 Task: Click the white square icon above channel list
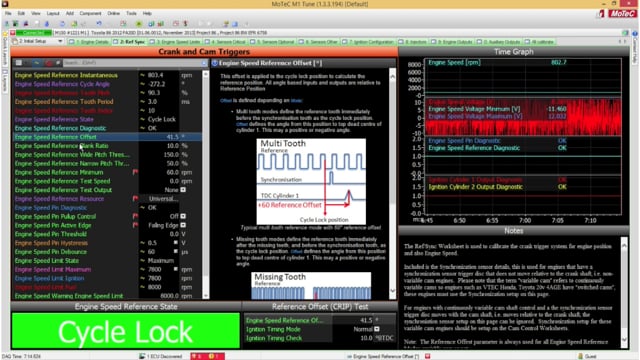pyautogui.click(x=19, y=63)
